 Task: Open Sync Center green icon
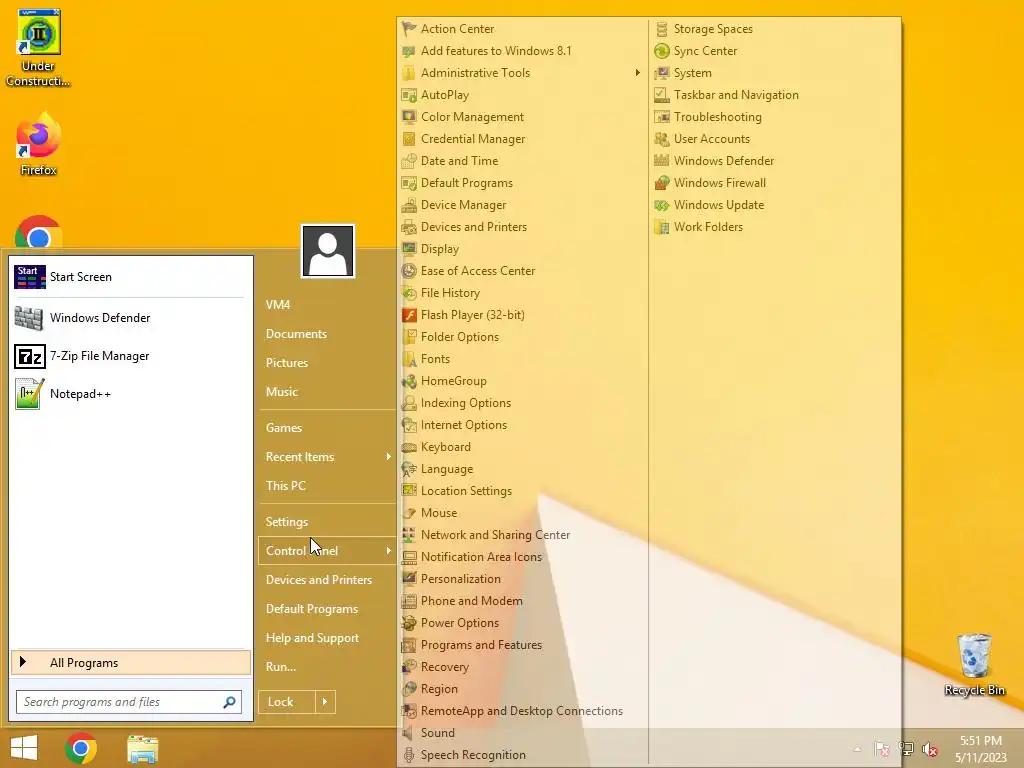point(662,51)
